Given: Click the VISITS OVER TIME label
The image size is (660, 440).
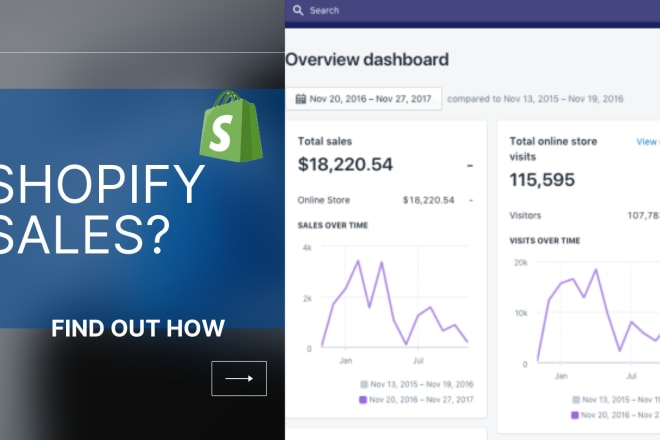Looking at the screenshot, I should pyautogui.click(x=545, y=241).
